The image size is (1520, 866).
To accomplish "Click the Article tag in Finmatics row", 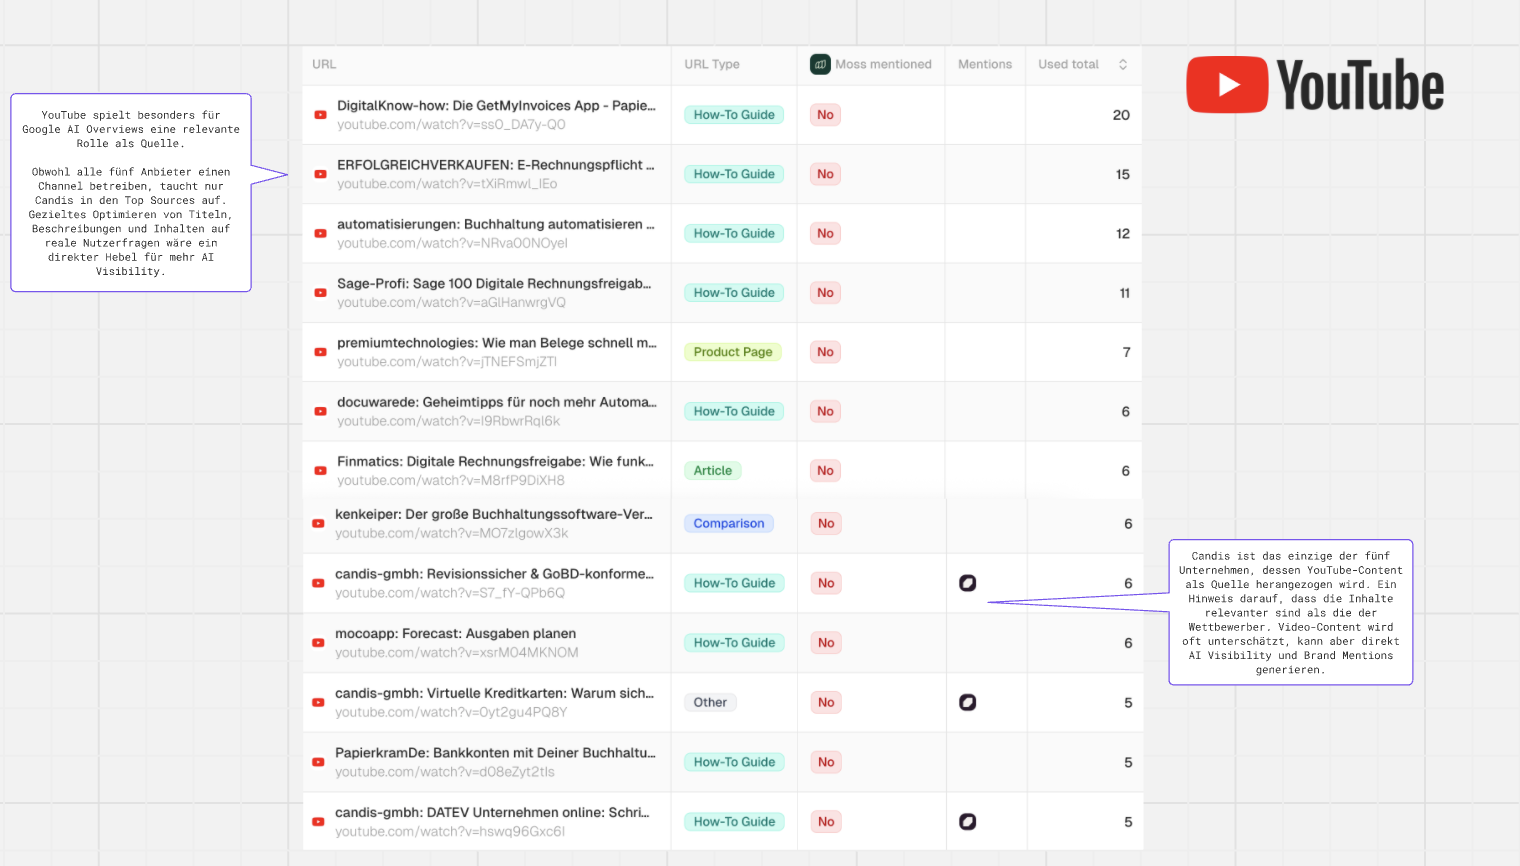I will click(712, 471).
